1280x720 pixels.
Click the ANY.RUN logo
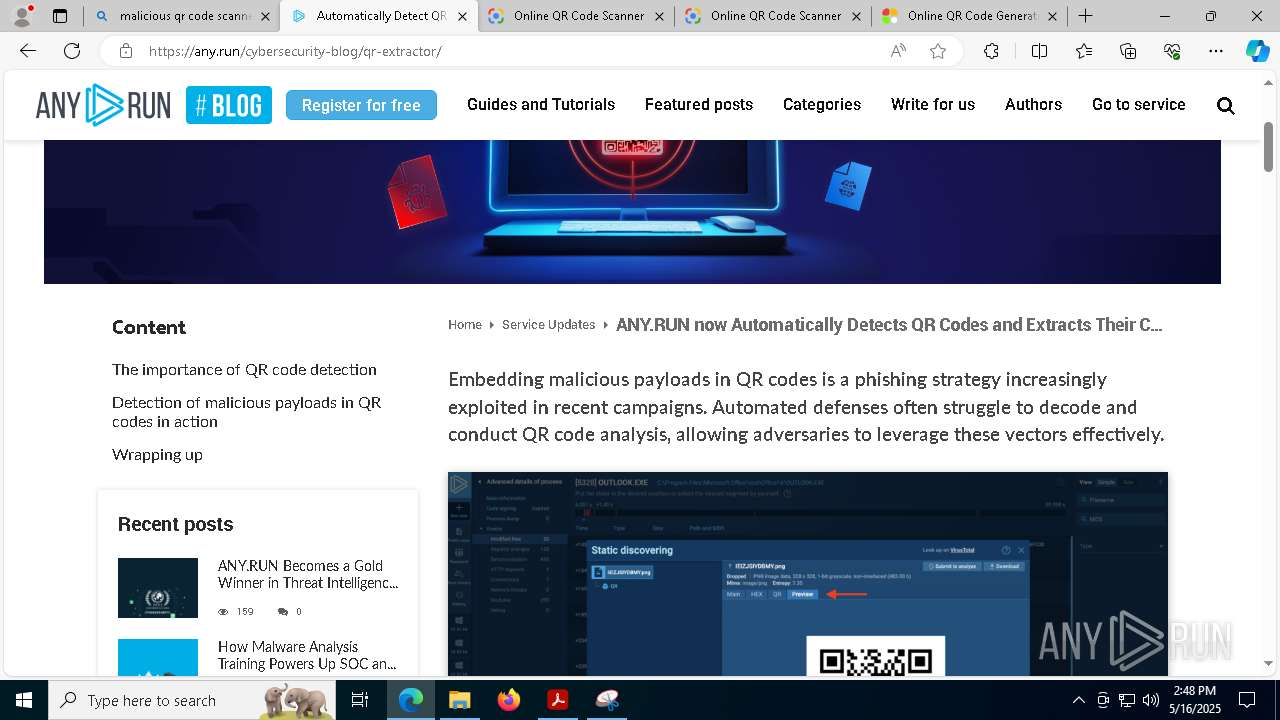[x=103, y=105]
